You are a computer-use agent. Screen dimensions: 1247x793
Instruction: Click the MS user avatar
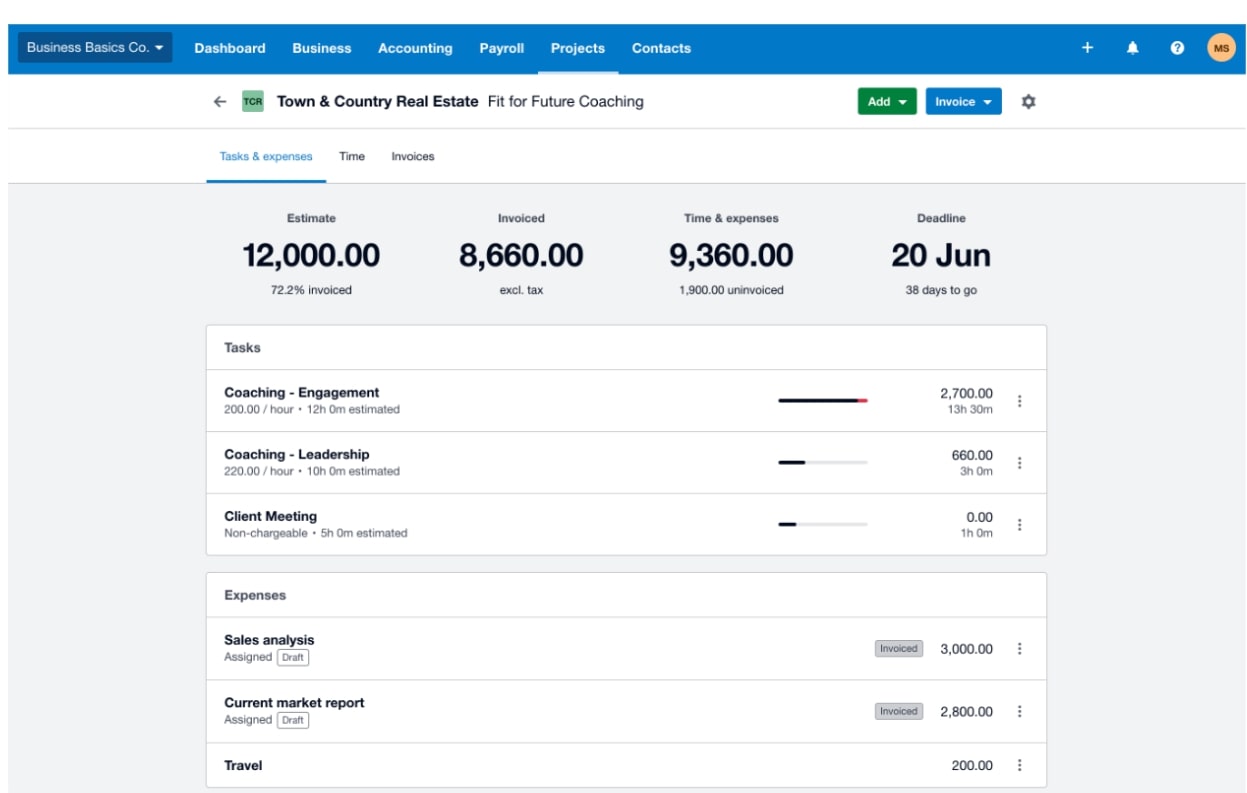1221,48
